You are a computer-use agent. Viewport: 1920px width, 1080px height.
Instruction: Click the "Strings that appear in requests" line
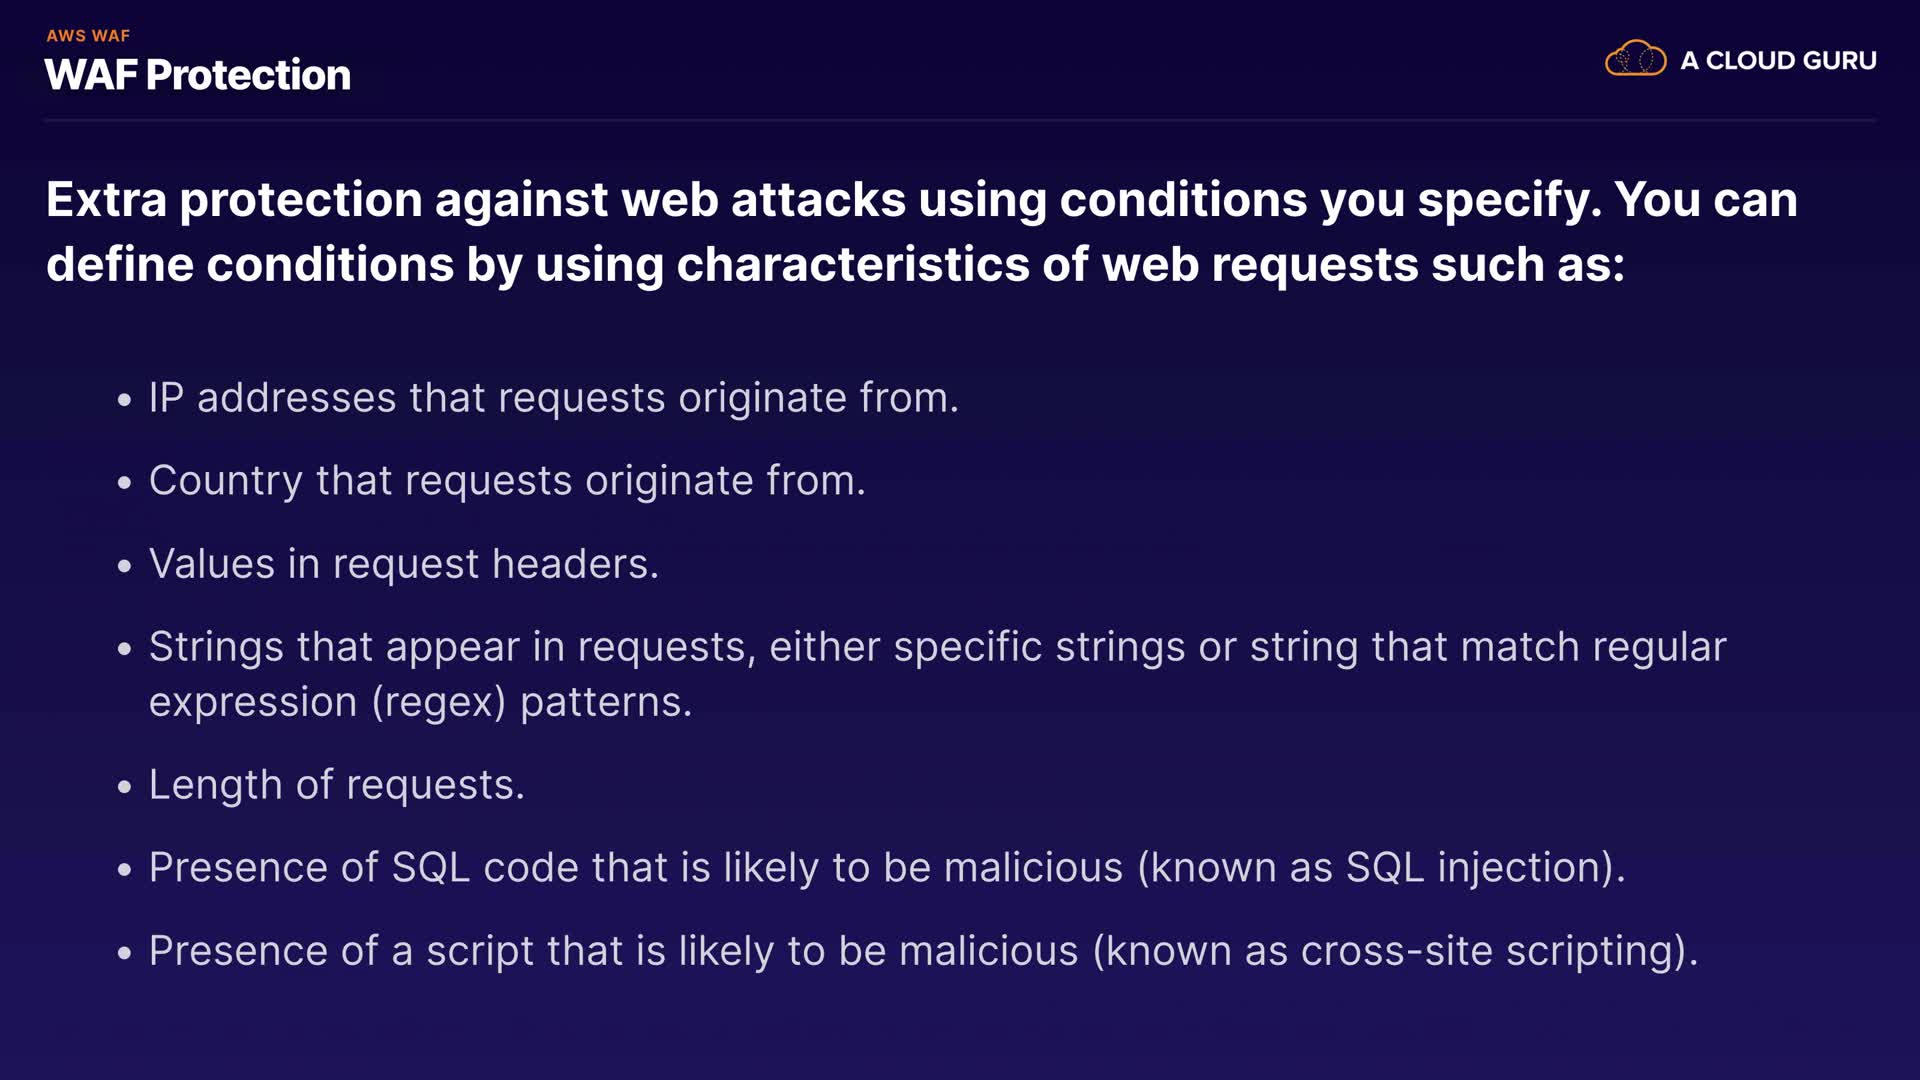pyautogui.click(x=937, y=647)
